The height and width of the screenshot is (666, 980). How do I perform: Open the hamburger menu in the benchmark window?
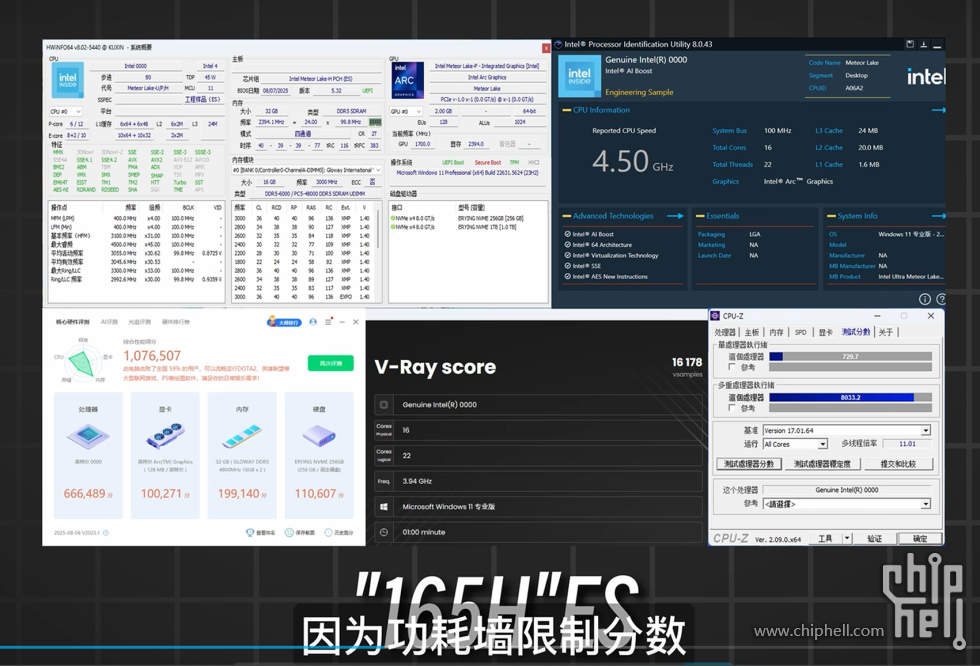coord(328,322)
